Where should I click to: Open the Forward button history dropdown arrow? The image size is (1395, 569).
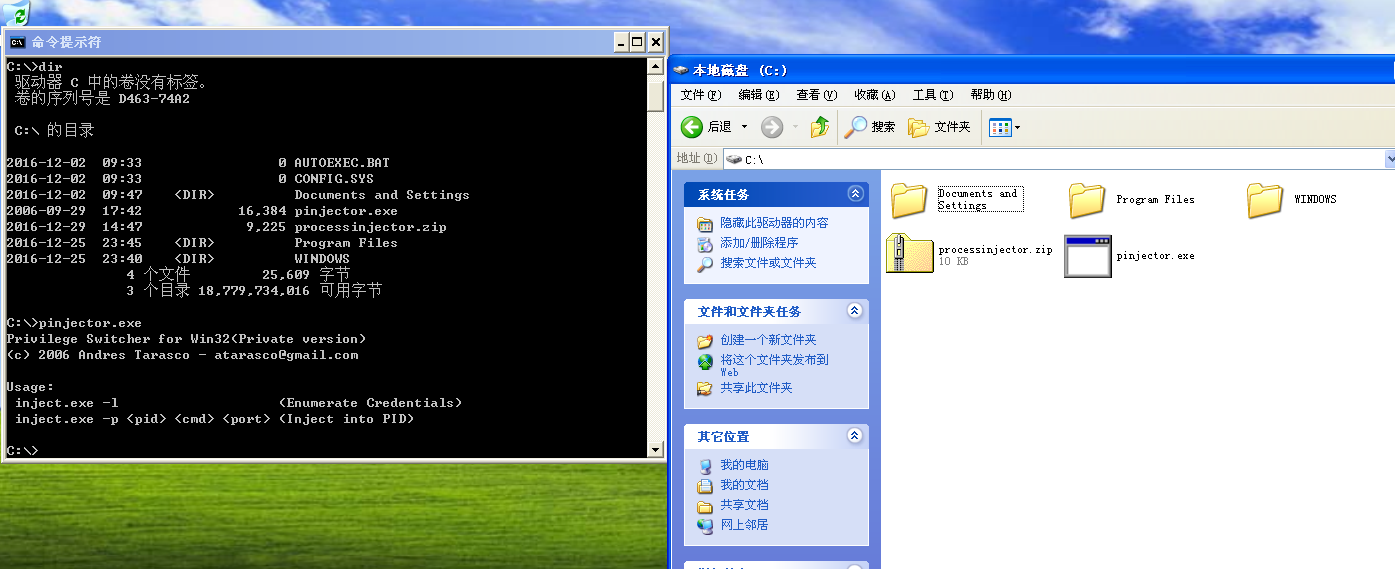click(795, 127)
